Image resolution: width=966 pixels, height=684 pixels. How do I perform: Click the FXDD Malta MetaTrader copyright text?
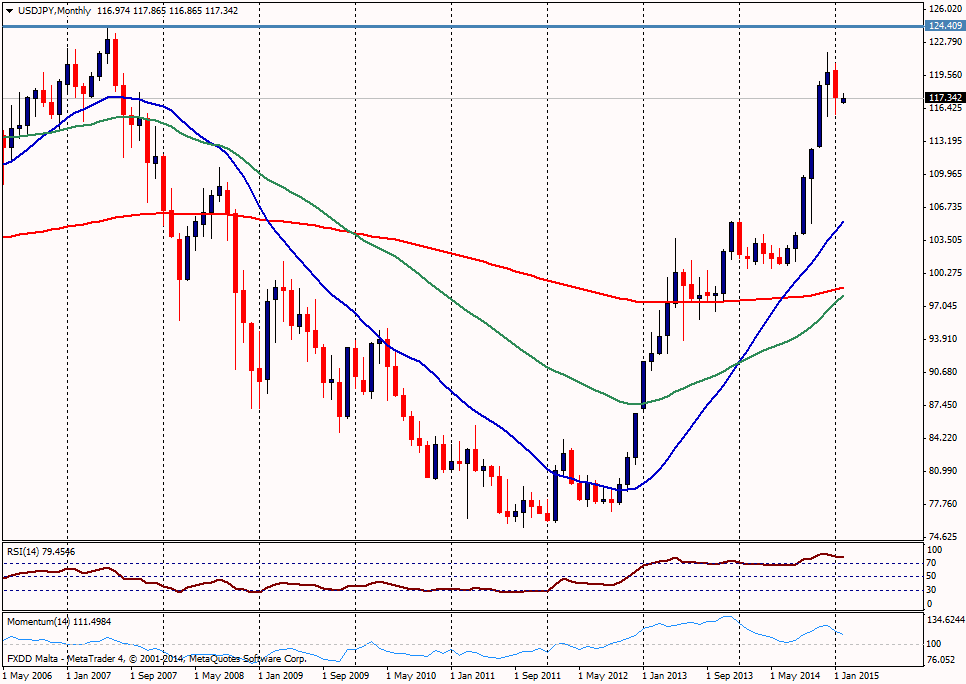coord(154,659)
